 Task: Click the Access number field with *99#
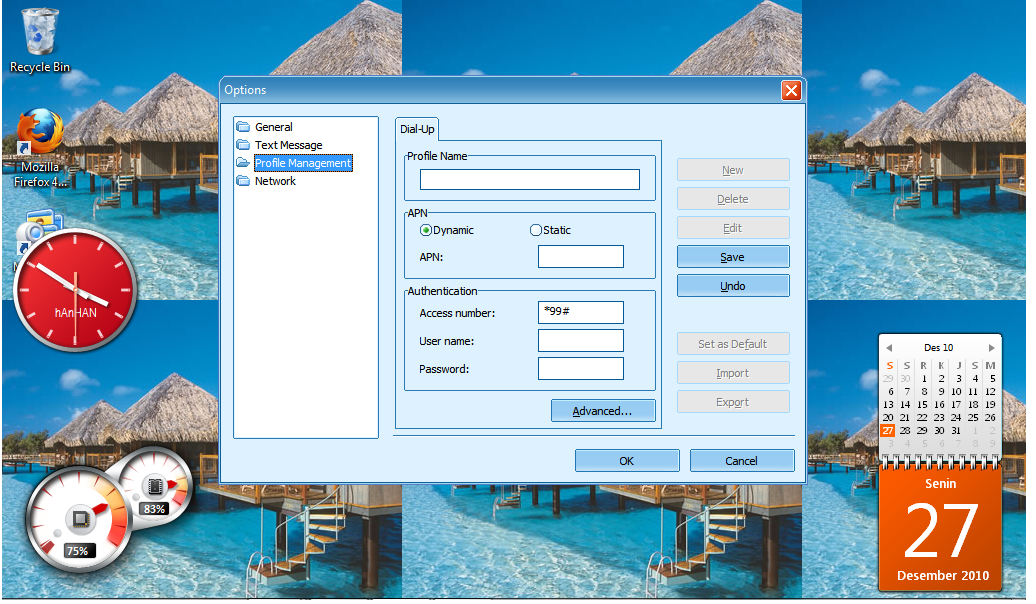click(580, 313)
